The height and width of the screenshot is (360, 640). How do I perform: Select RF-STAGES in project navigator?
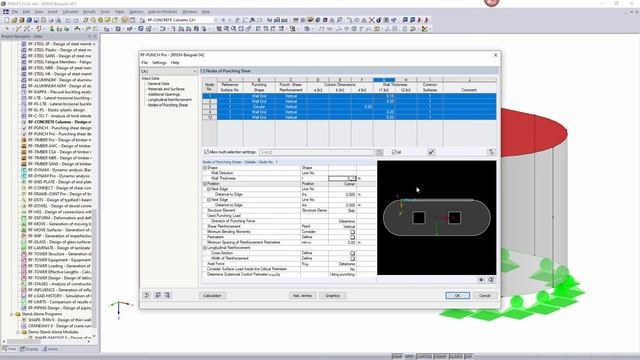click(60, 284)
